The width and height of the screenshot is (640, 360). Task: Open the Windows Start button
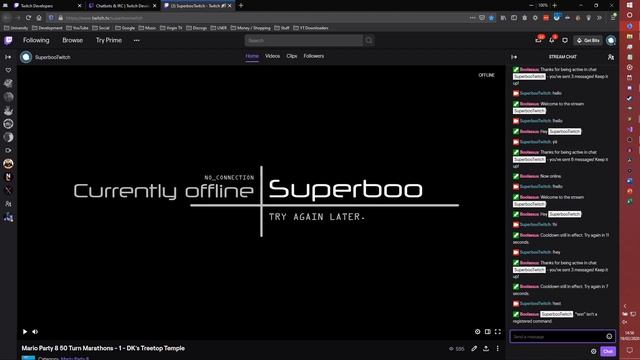point(629,5)
